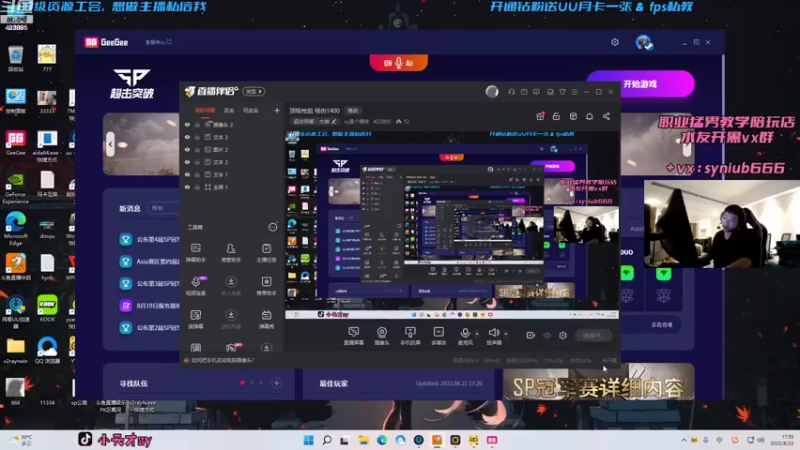Click the share icon above preview
Image resolution: width=800 pixels, height=450 pixels.
[606, 116]
